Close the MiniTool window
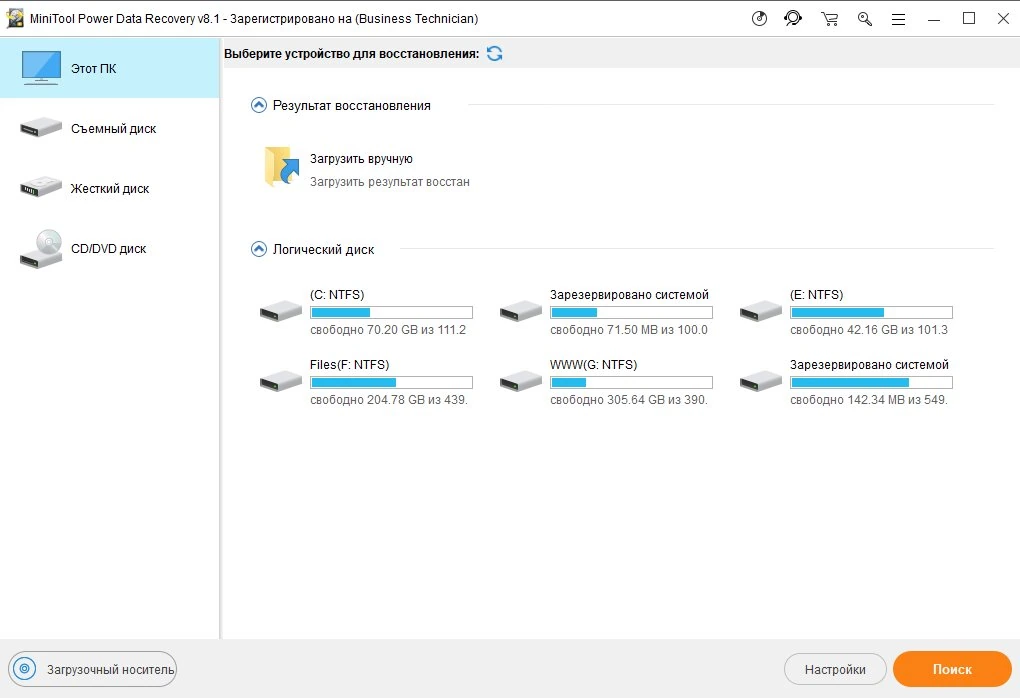This screenshot has height=698, width=1020. pyautogui.click(x=1003, y=19)
